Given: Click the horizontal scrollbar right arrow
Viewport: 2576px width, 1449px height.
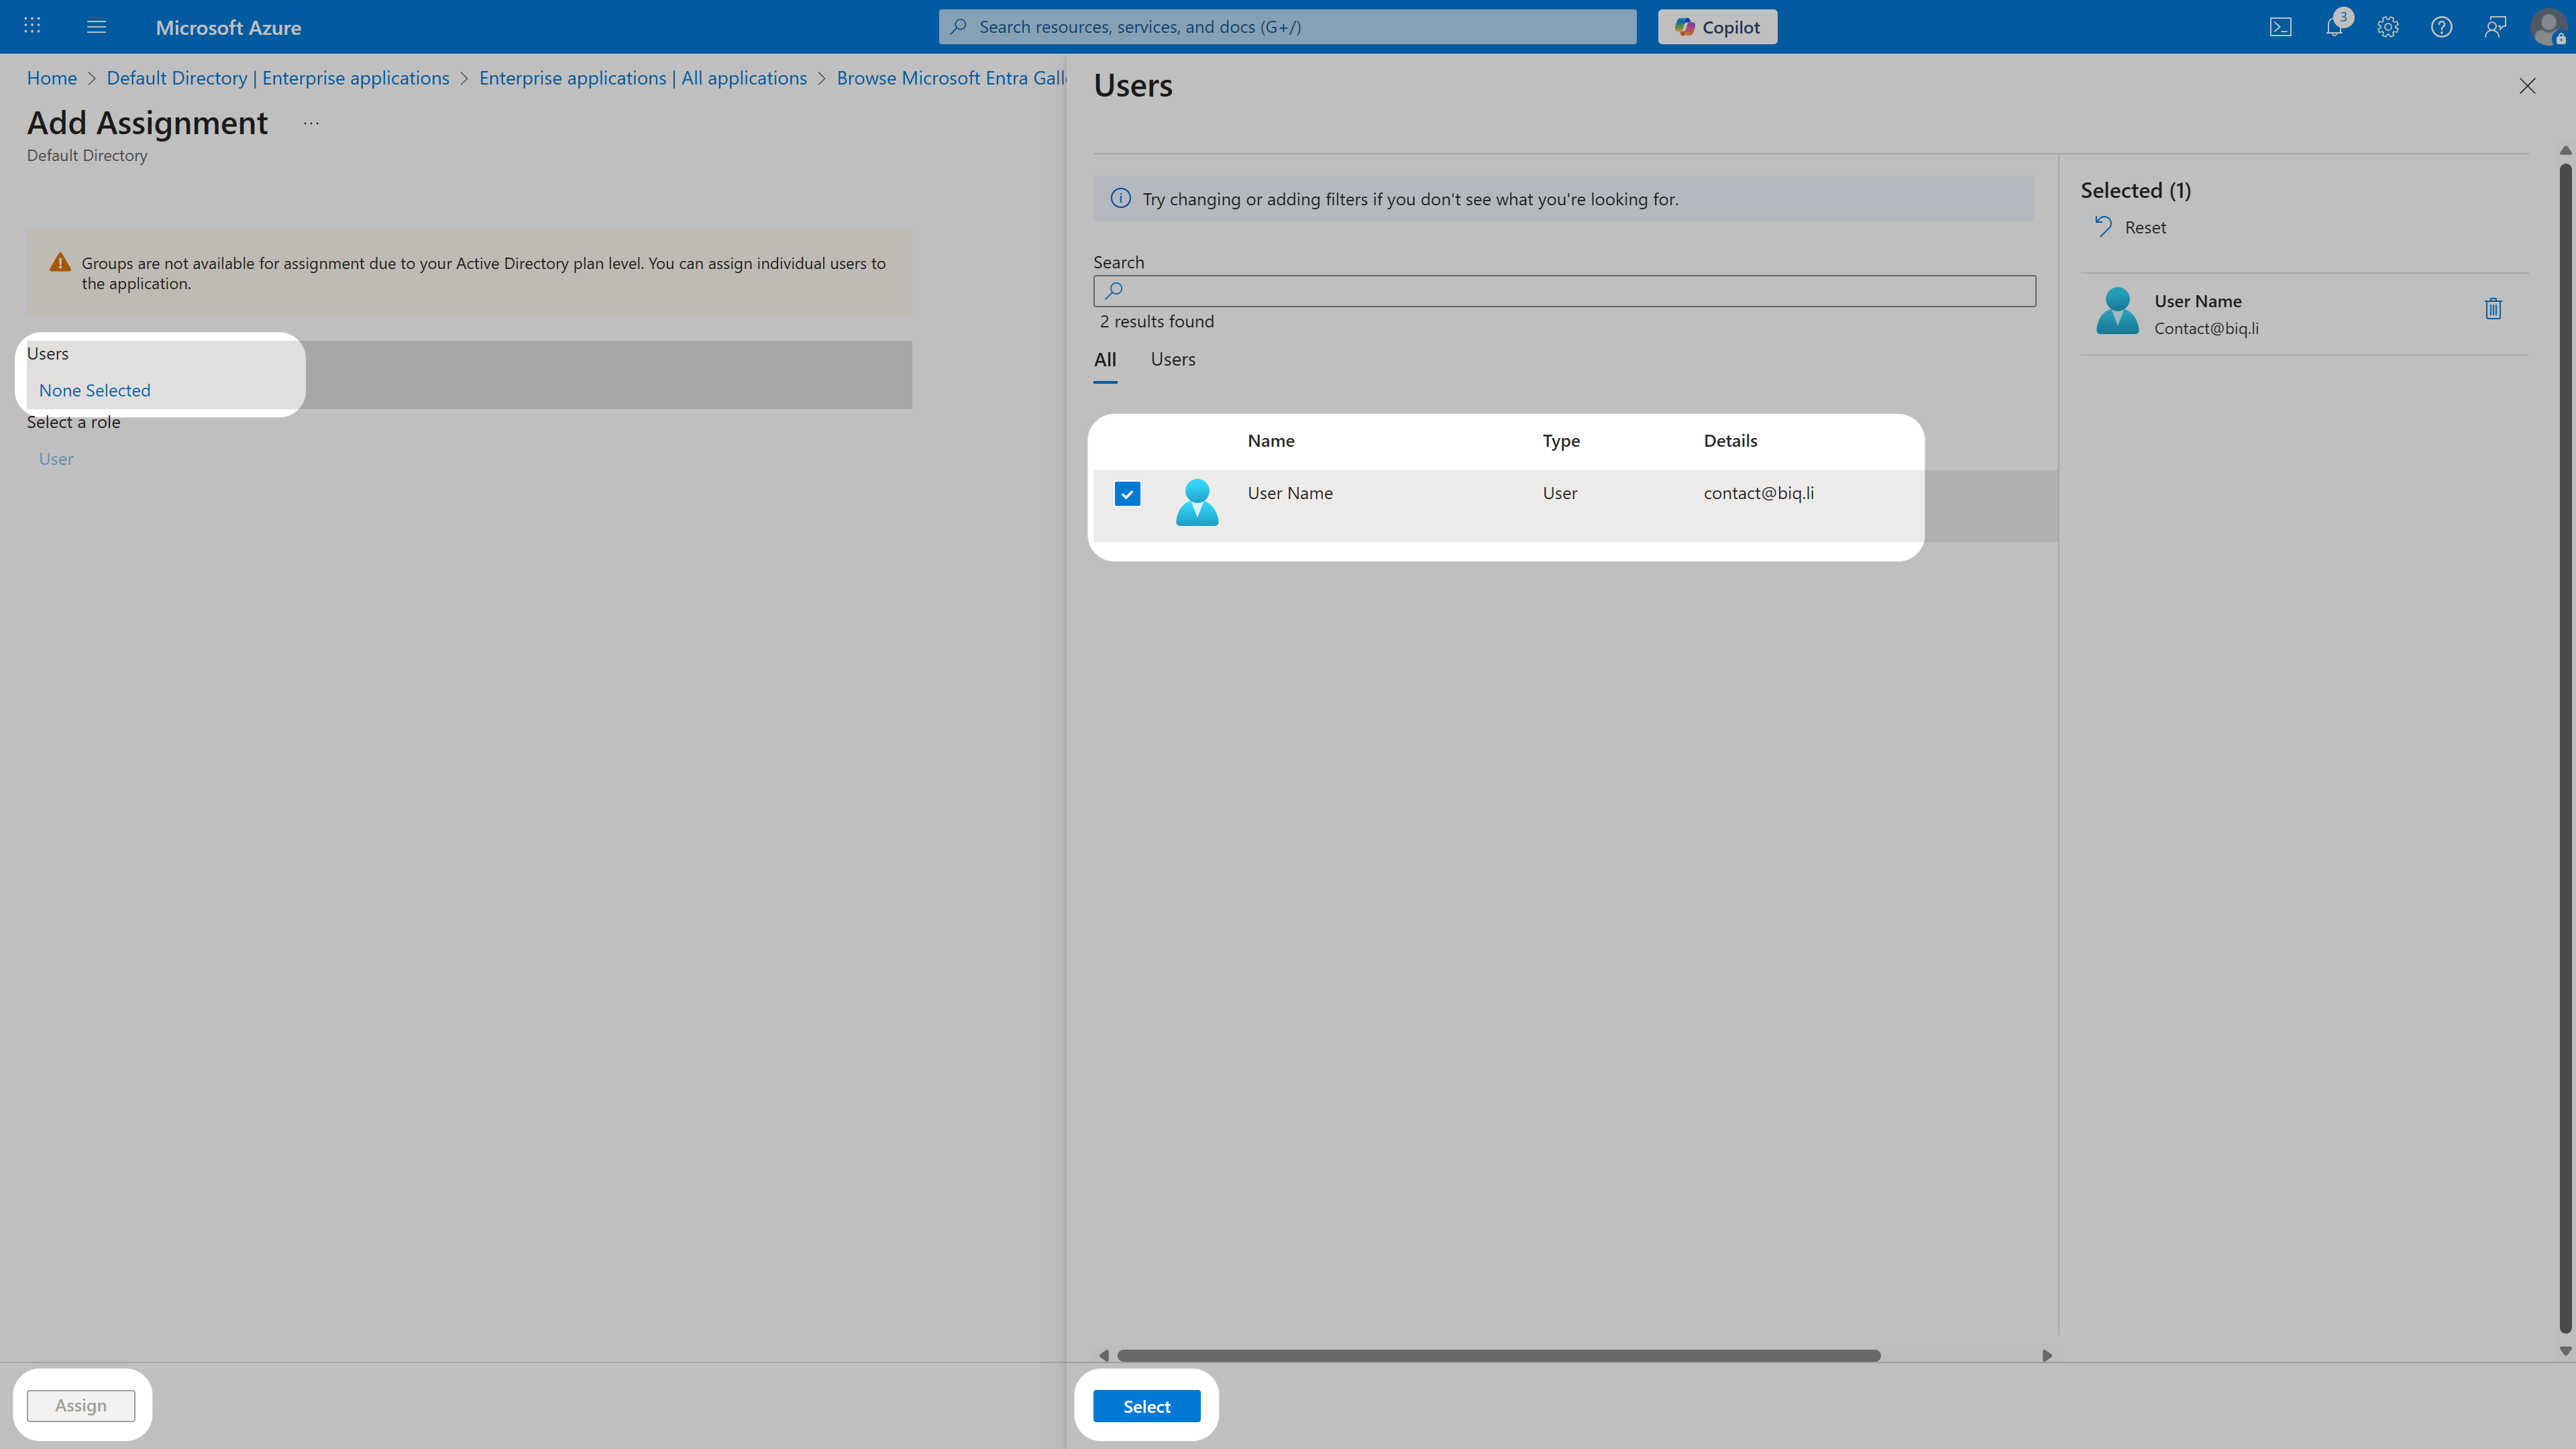Looking at the screenshot, I should tap(2047, 1355).
